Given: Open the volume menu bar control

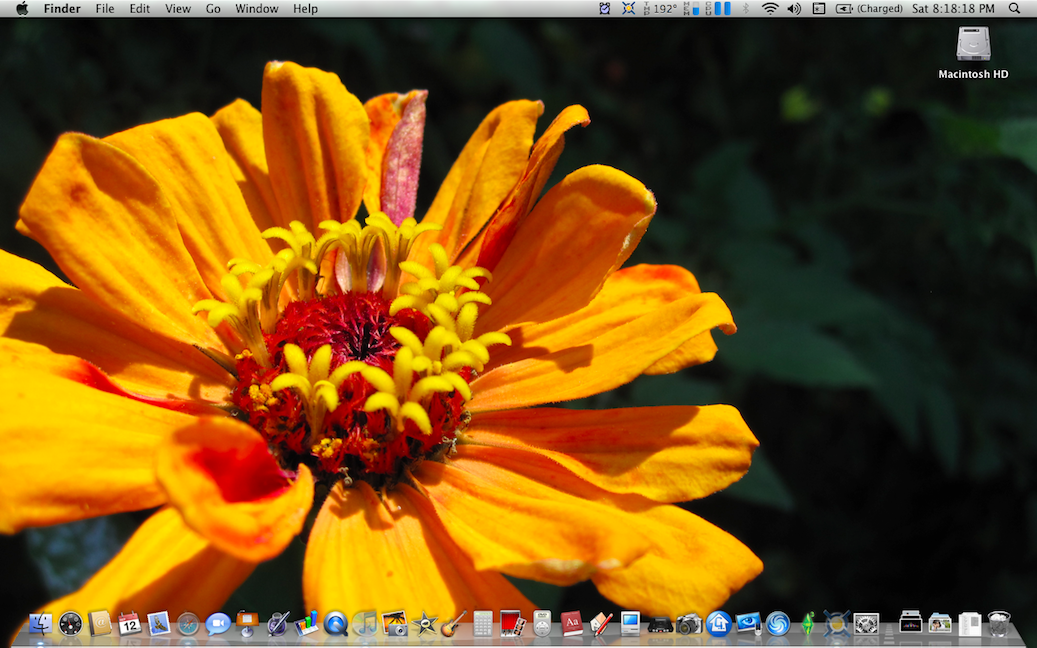Looking at the screenshot, I should [794, 9].
